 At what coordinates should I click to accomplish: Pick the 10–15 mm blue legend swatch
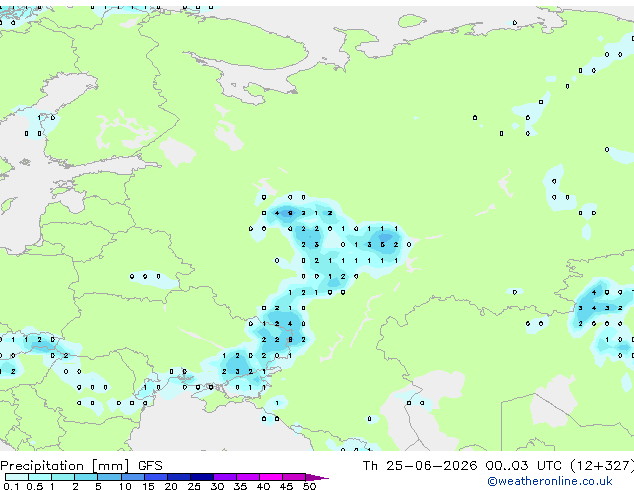click(132, 477)
